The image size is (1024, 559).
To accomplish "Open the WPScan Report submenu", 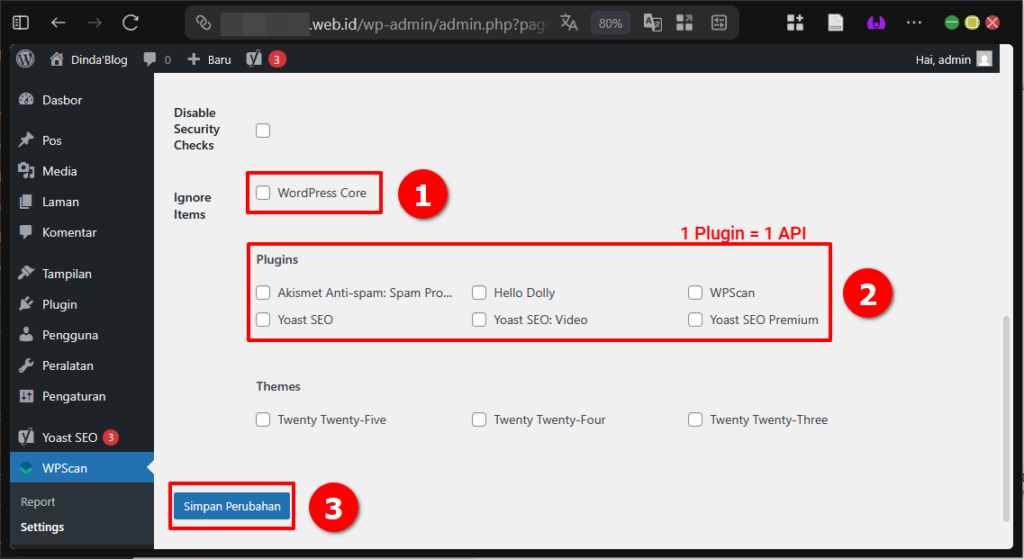I will (x=38, y=502).
